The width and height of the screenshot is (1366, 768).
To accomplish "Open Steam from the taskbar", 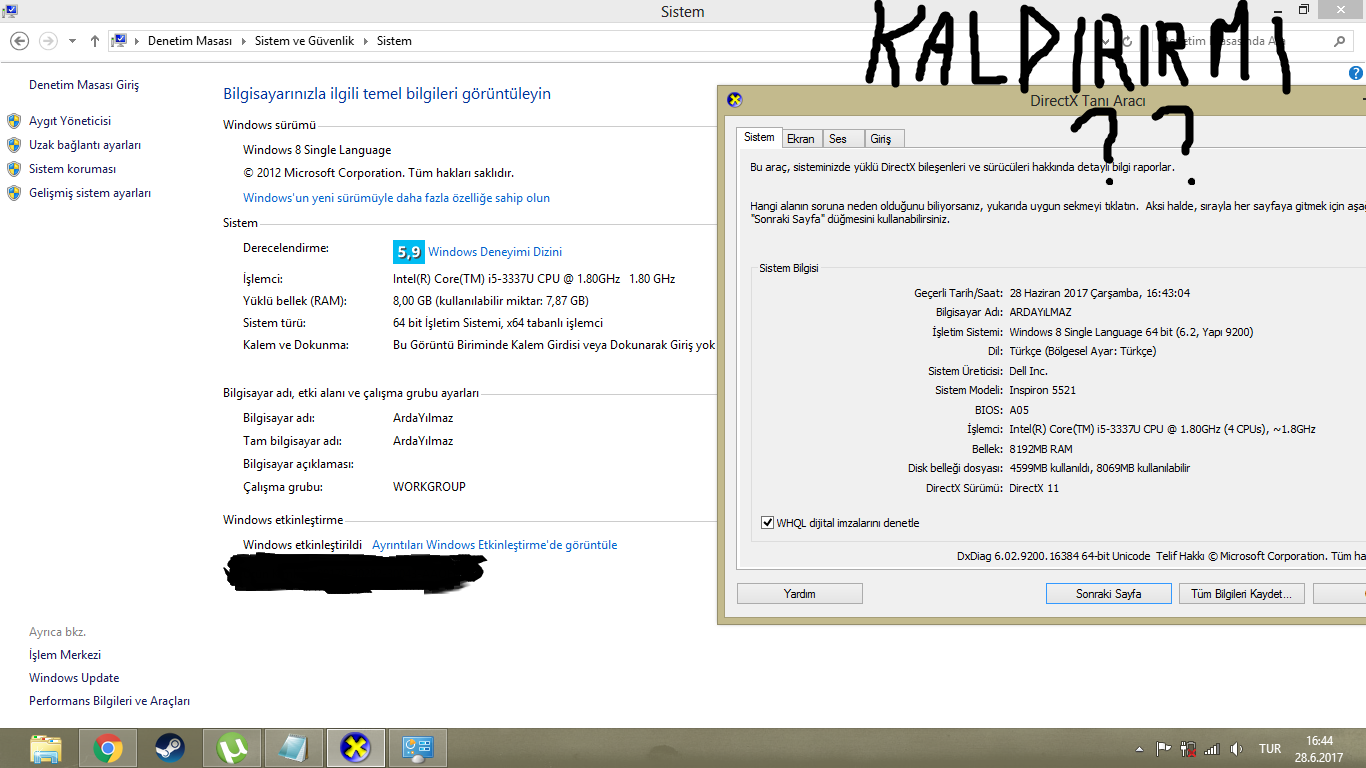I will click(x=170, y=748).
